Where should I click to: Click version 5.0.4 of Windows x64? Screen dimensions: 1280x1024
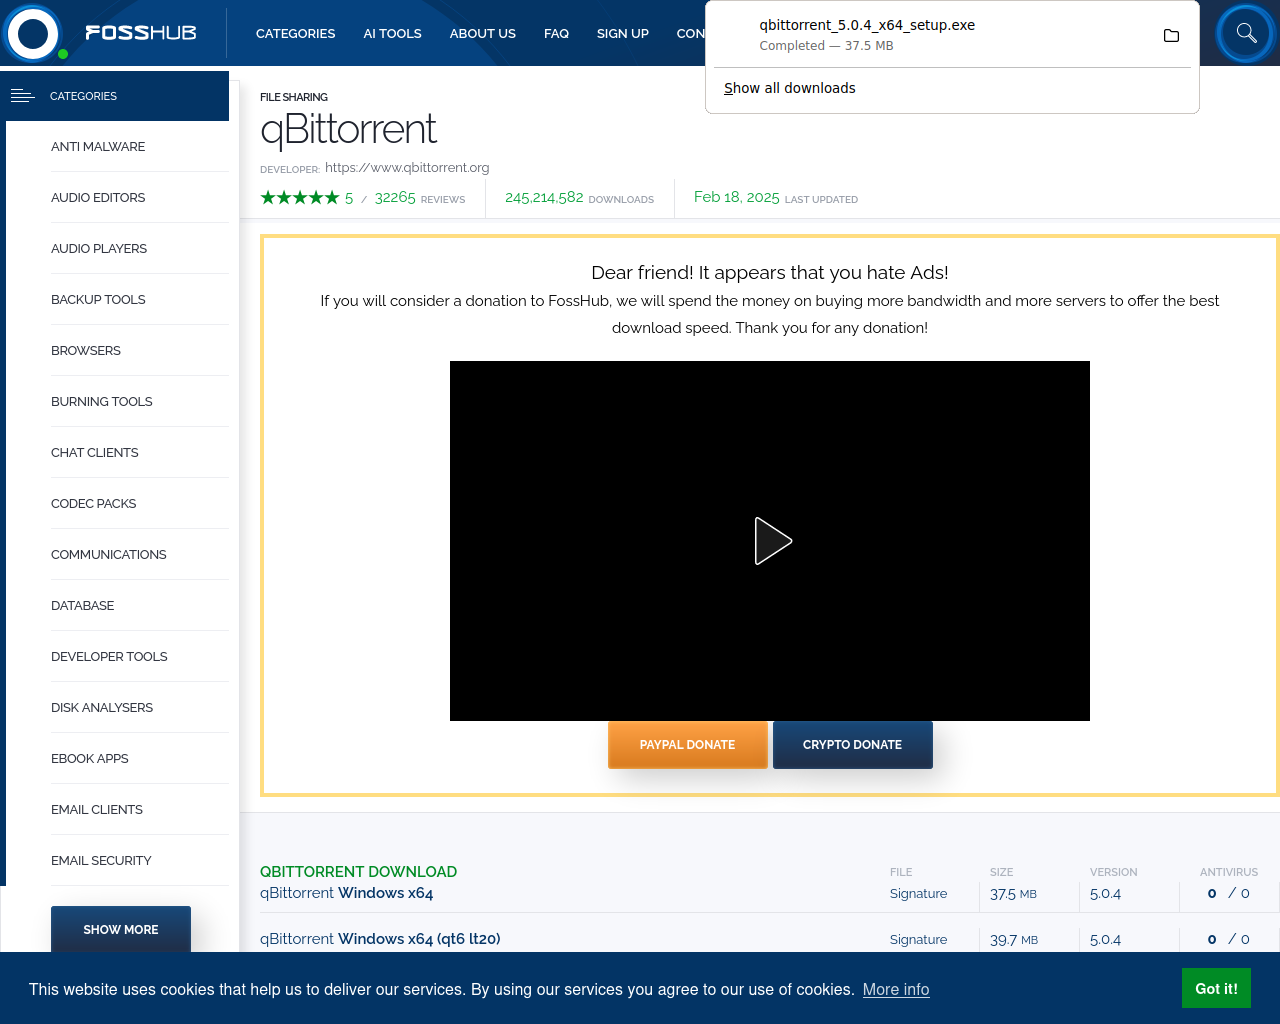point(1105,893)
